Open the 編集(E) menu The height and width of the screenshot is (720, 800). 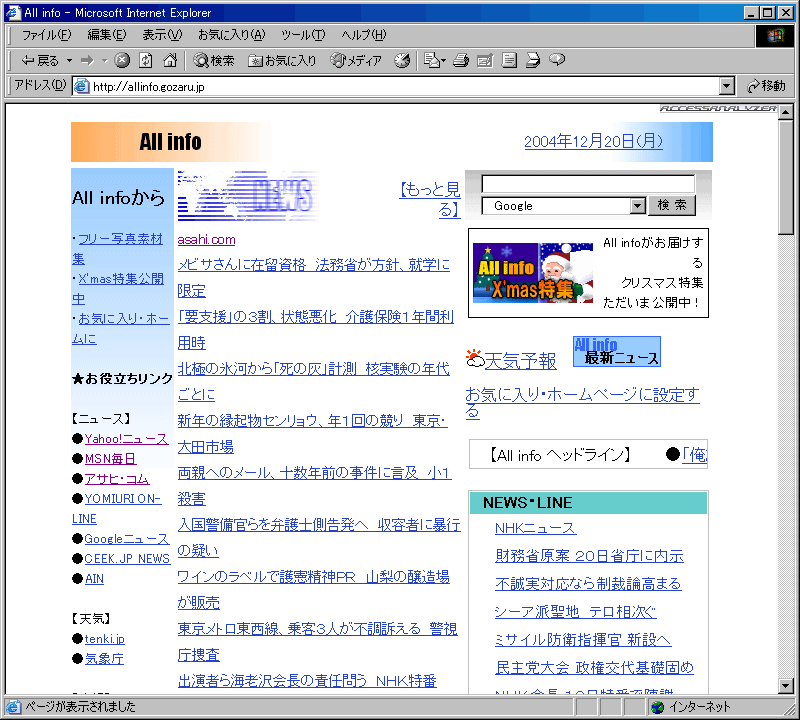click(x=107, y=35)
